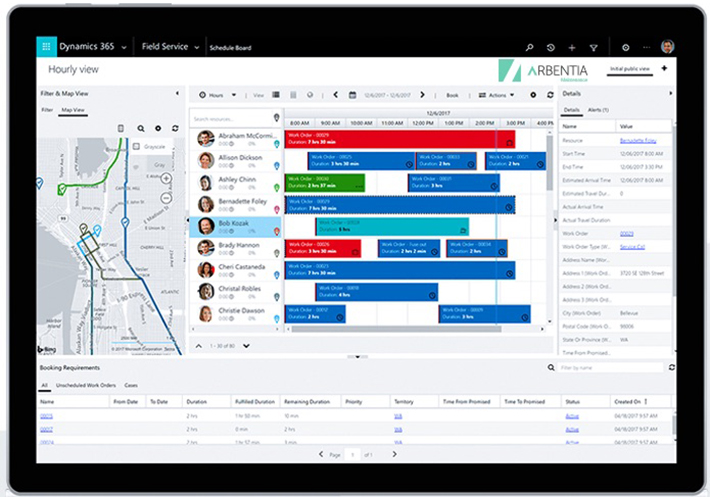Select Bob Kozak's teal booking block
Screen dimensions: 710x500
pyautogui.click(x=392, y=226)
